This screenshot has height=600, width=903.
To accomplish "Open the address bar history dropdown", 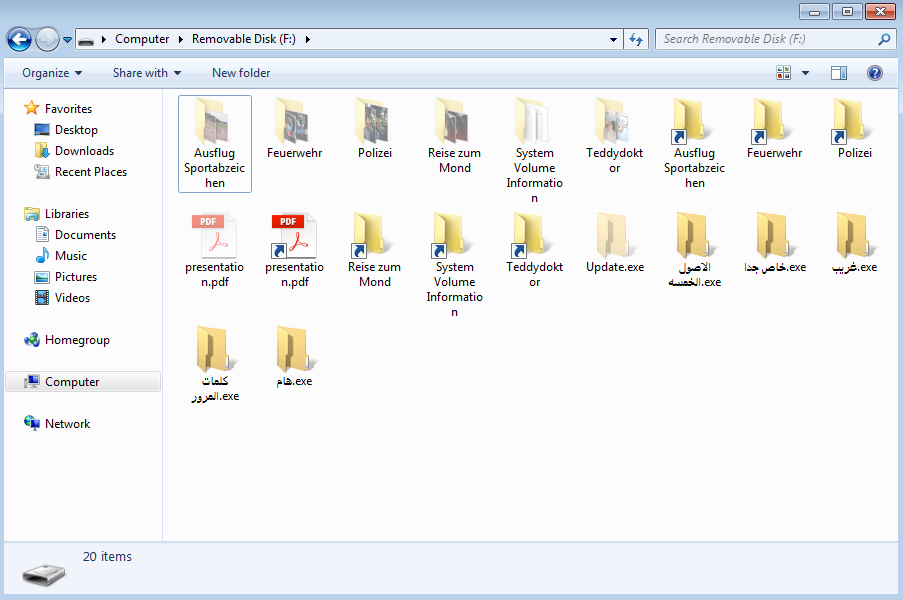I will pyautogui.click(x=614, y=40).
